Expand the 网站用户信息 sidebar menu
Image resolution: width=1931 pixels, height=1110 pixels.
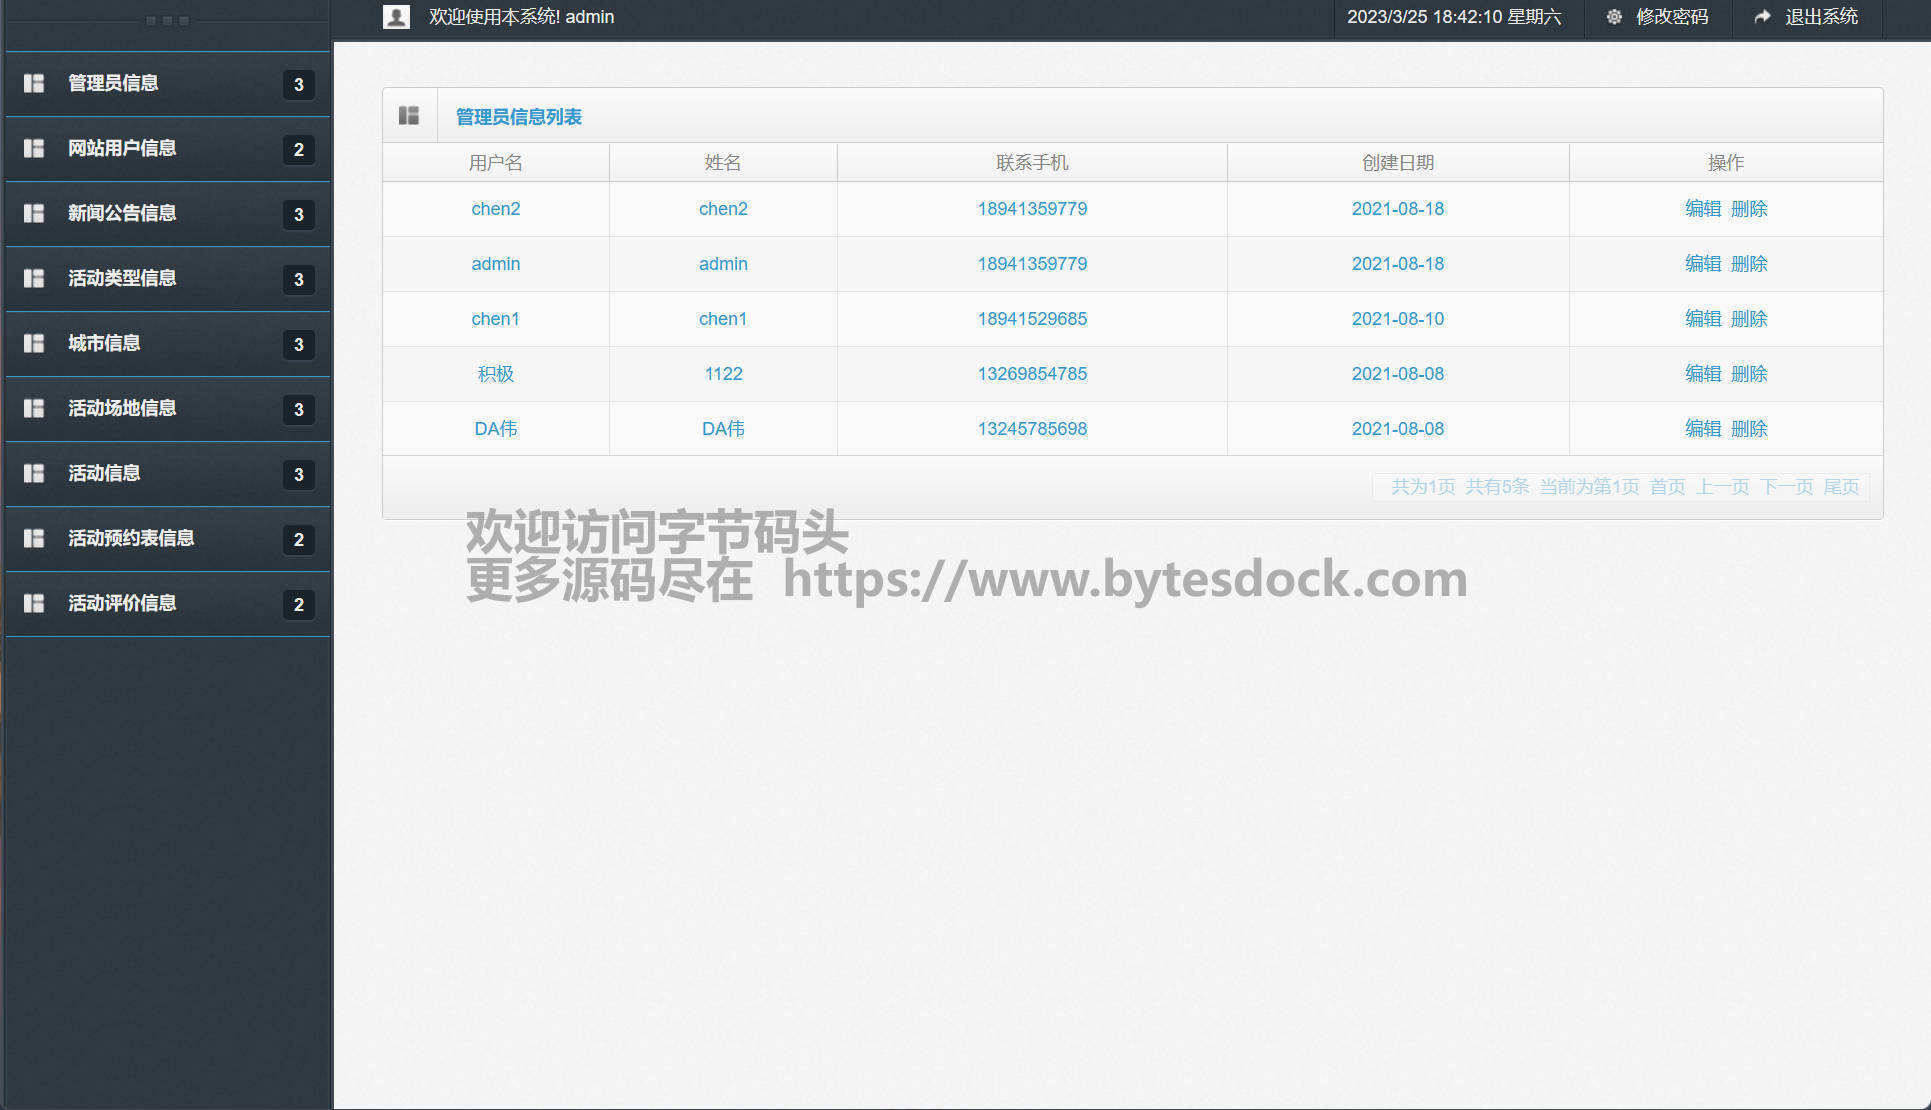tap(122, 148)
